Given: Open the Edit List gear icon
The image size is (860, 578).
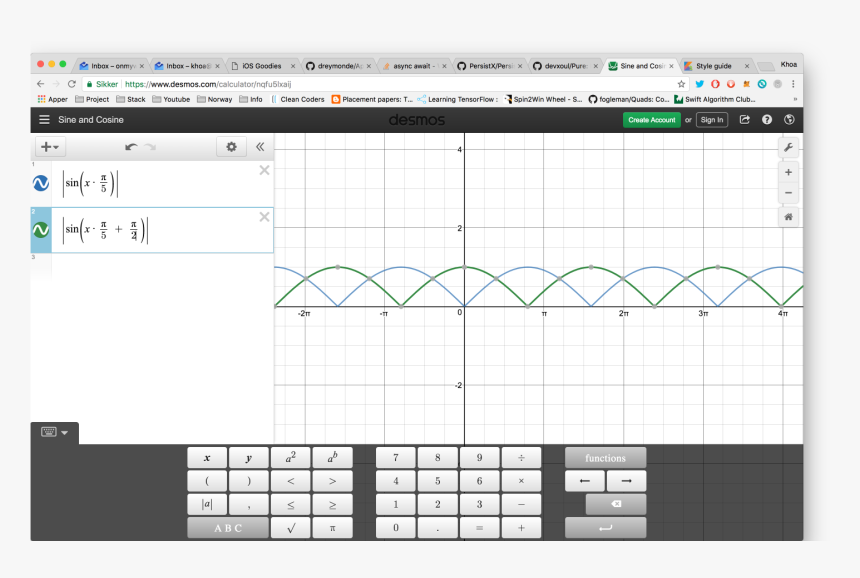Looking at the screenshot, I should pos(231,146).
